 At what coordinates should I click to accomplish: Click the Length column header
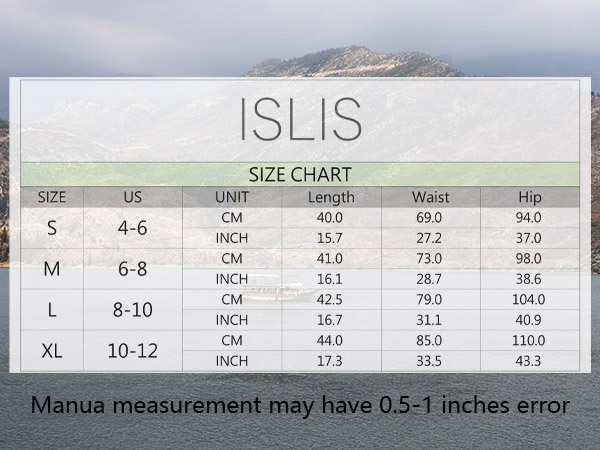(x=331, y=197)
